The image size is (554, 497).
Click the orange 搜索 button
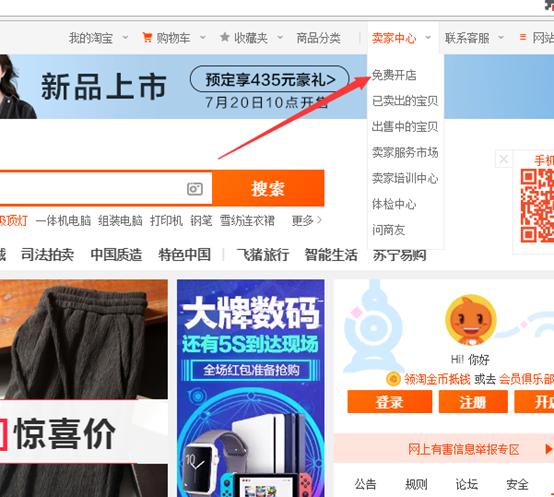point(268,188)
